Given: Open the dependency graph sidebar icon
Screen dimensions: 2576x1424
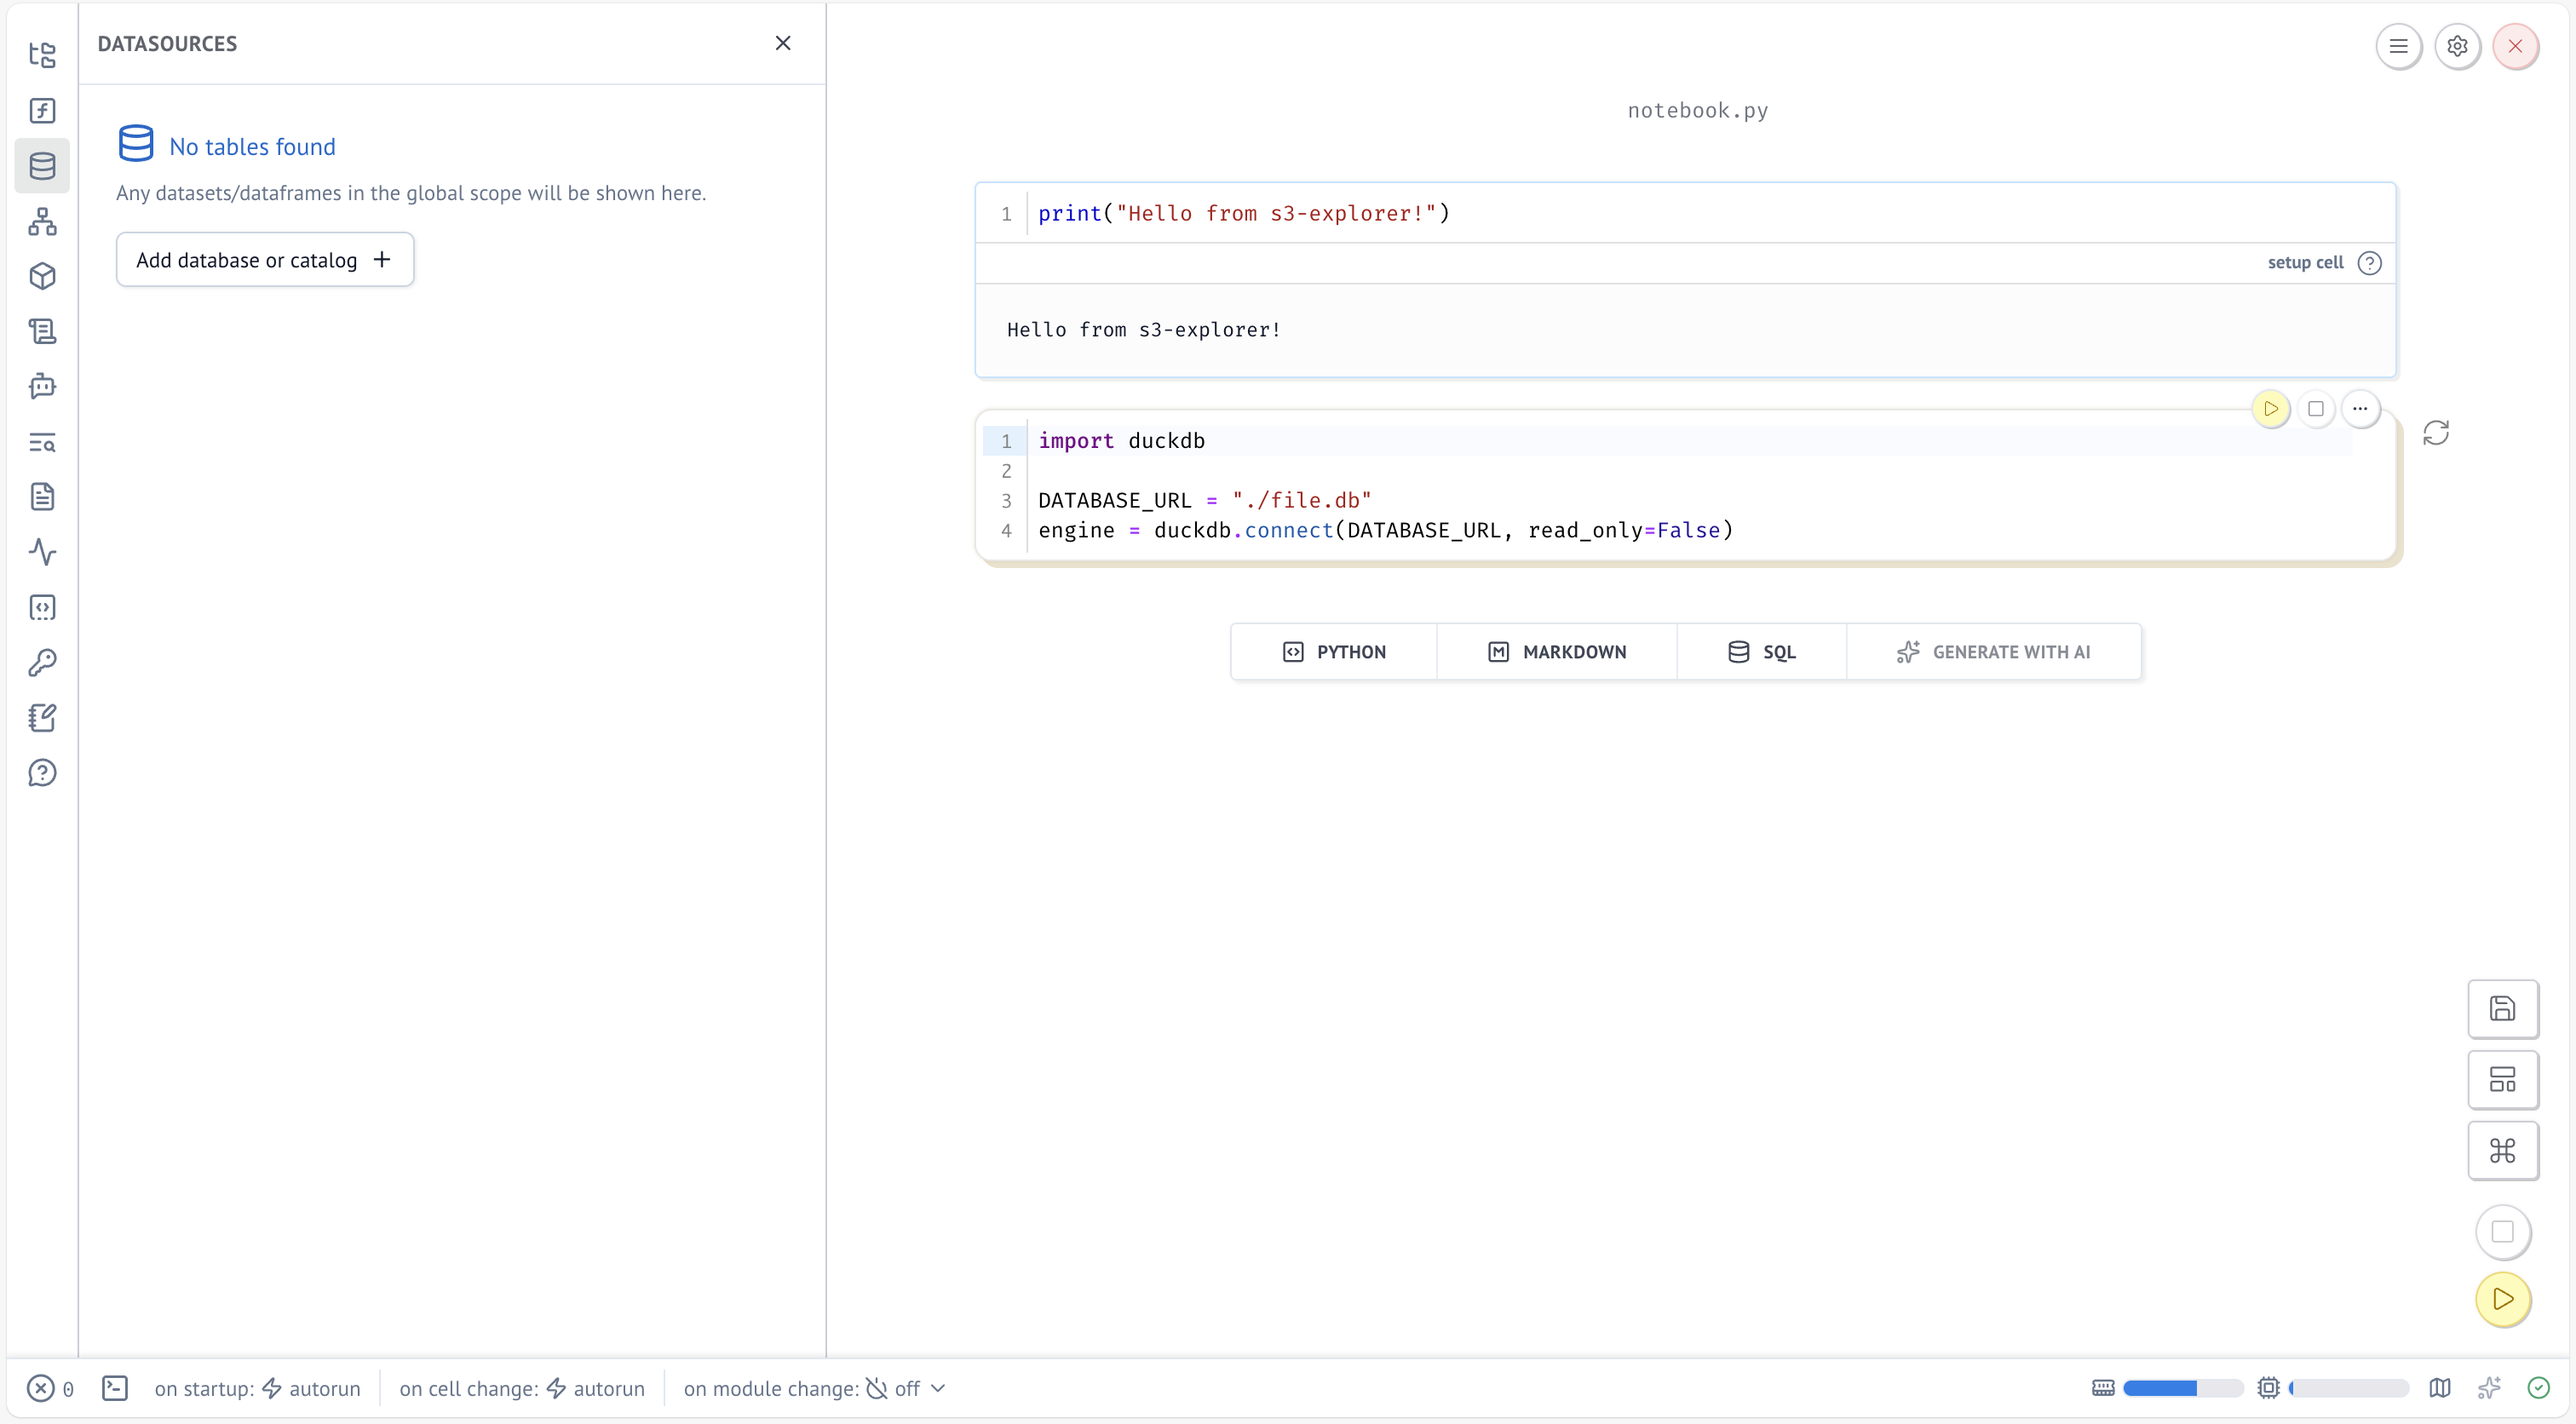Looking at the screenshot, I should click(x=42, y=221).
